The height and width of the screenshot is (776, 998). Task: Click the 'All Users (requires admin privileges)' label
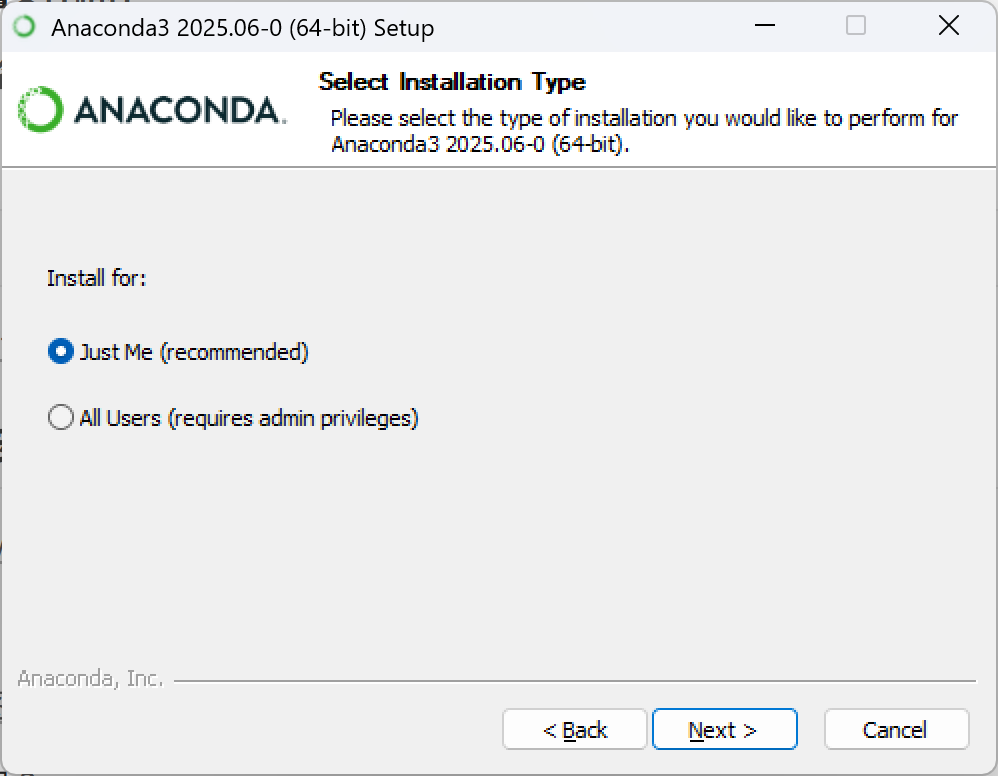249,417
